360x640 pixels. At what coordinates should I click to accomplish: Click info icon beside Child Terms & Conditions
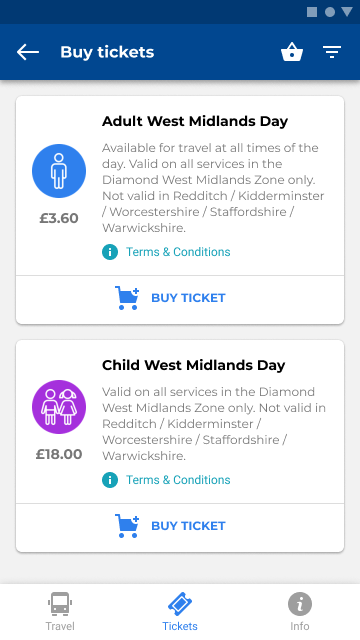[x=110, y=480]
